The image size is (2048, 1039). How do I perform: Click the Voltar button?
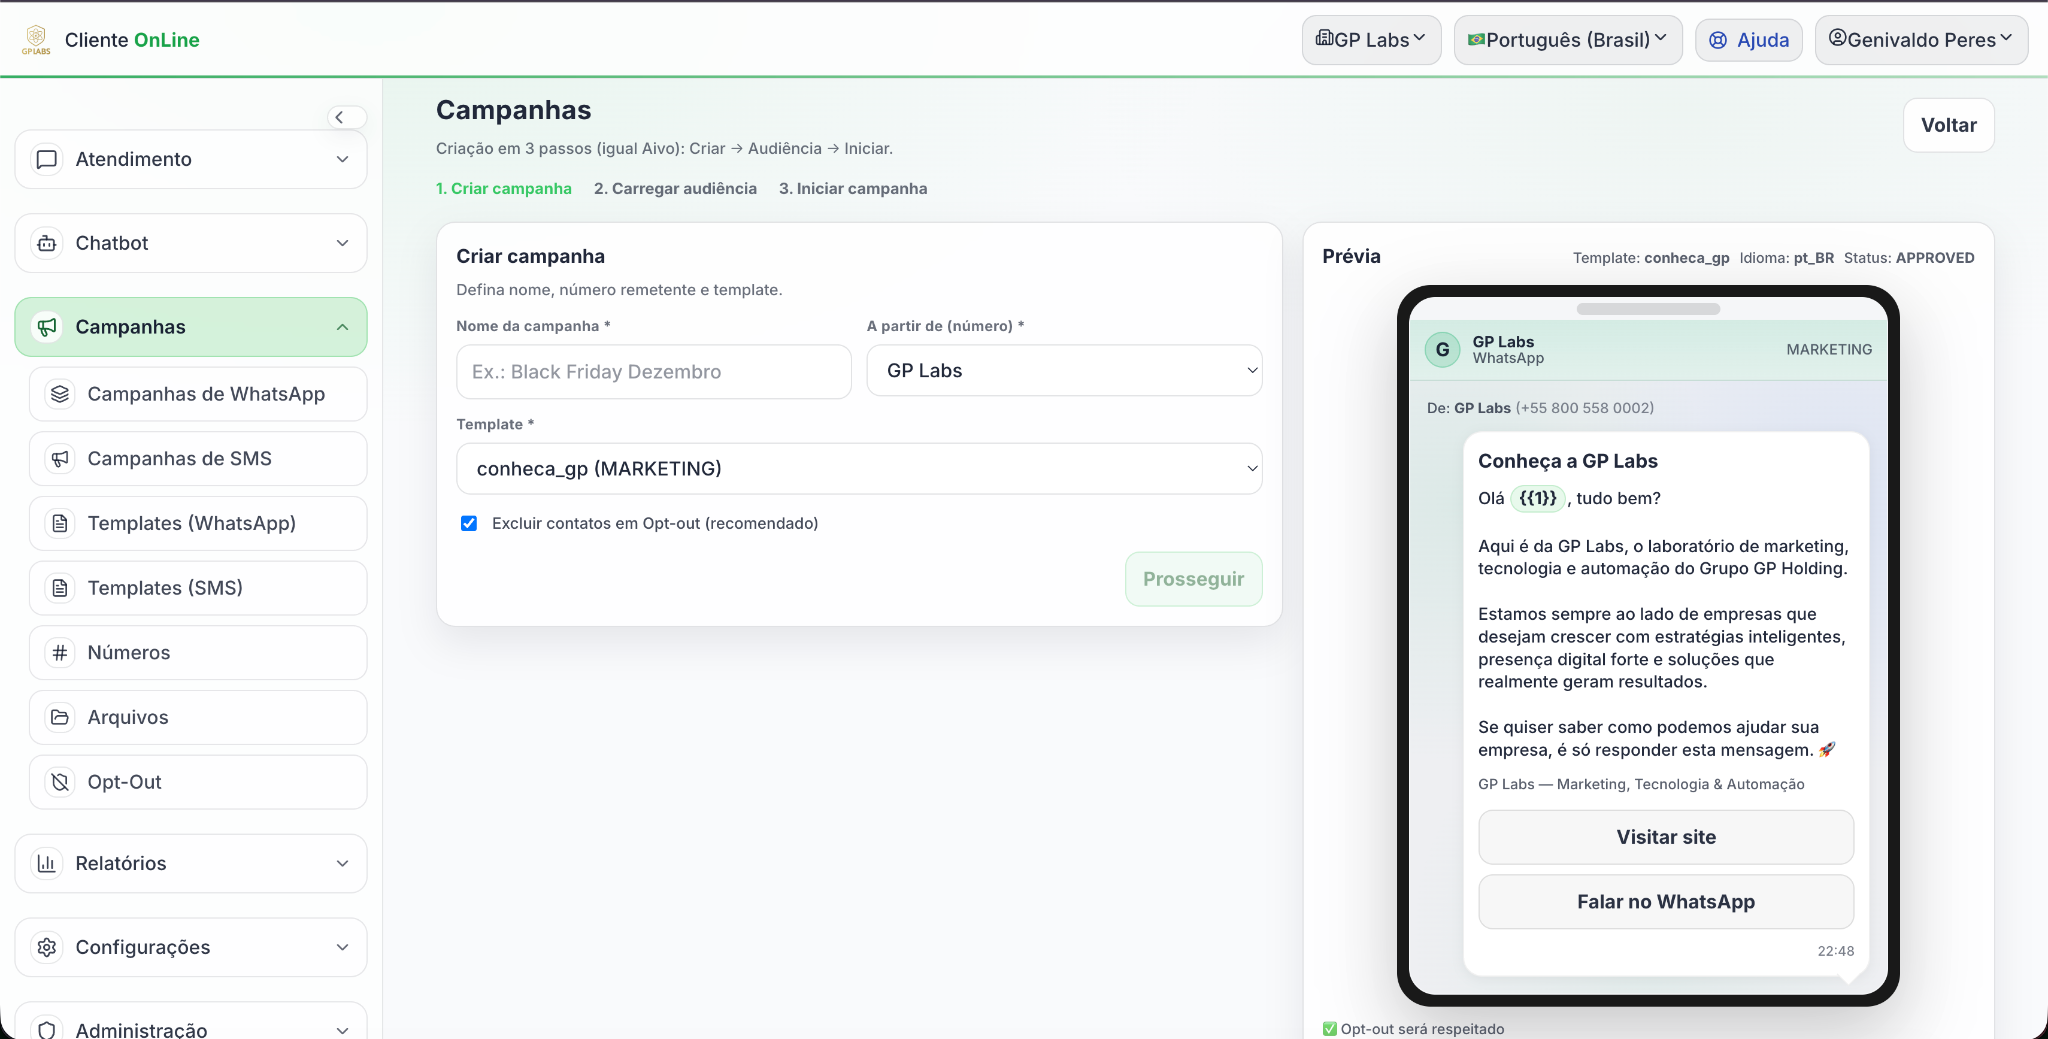point(1948,125)
